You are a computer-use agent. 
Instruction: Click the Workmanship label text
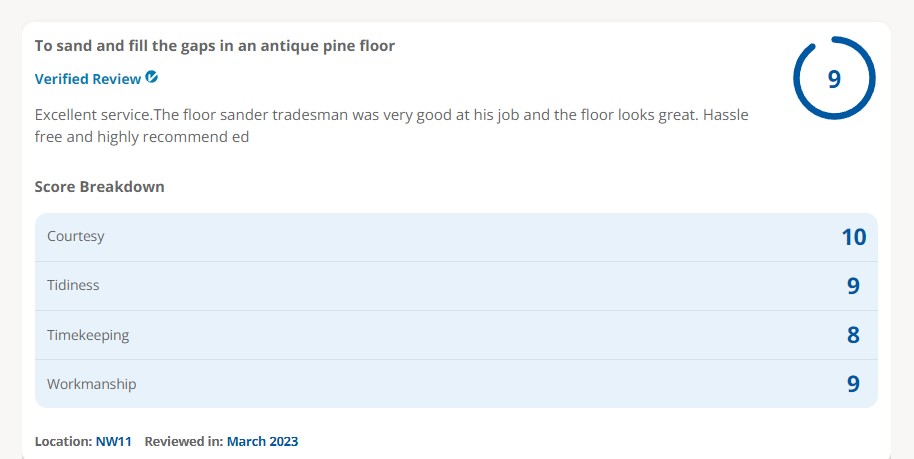(91, 384)
